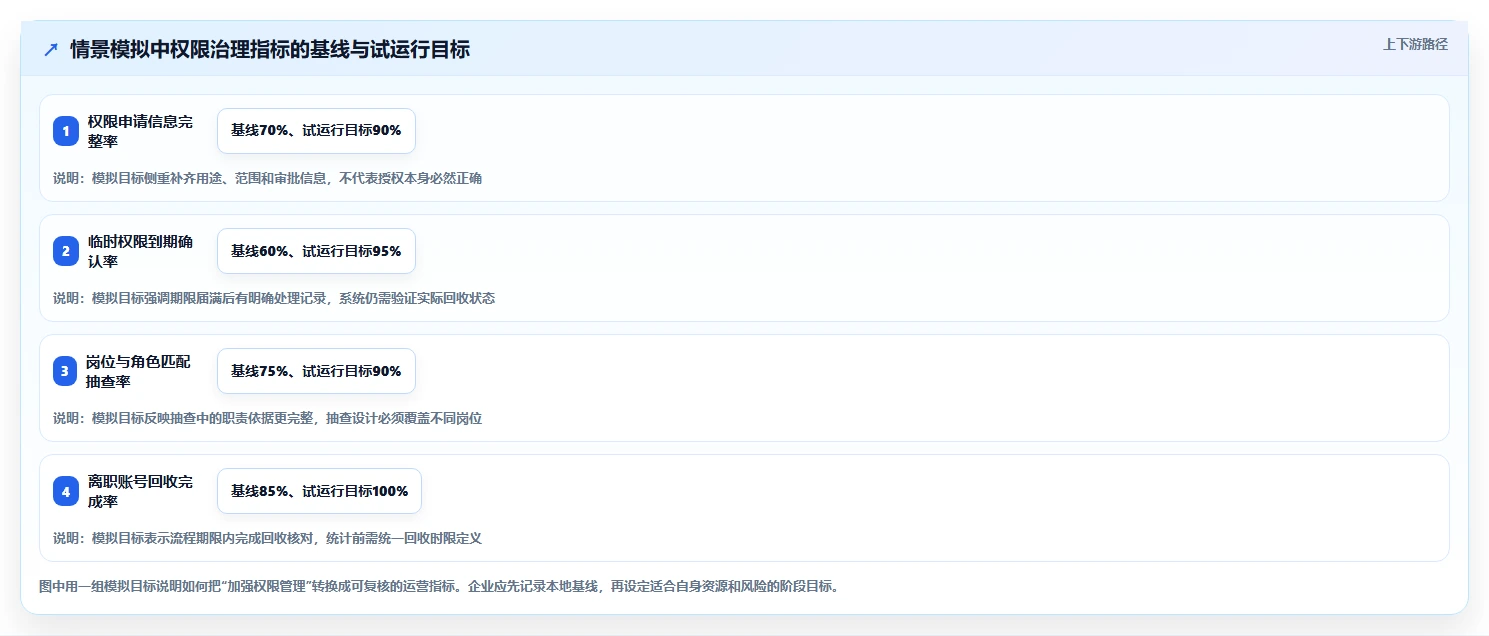The height and width of the screenshot is (636, 1489).
Task: Click the title 情景模拟中权限治理指标的基线与试运行目标
Action: pyautogui.click(x=270, y=49)
